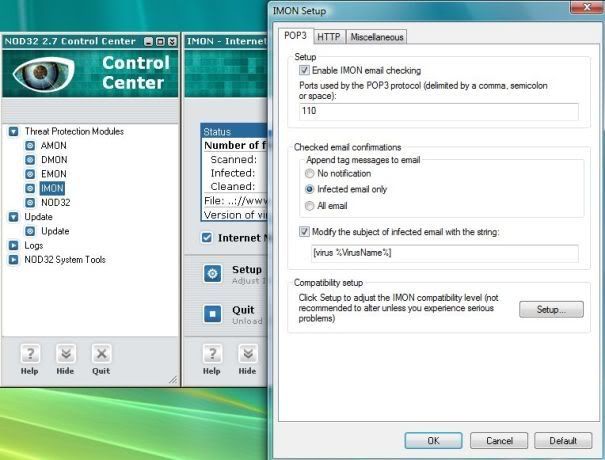
Task: Select the DMON module icon
Action: coord(30,159)
